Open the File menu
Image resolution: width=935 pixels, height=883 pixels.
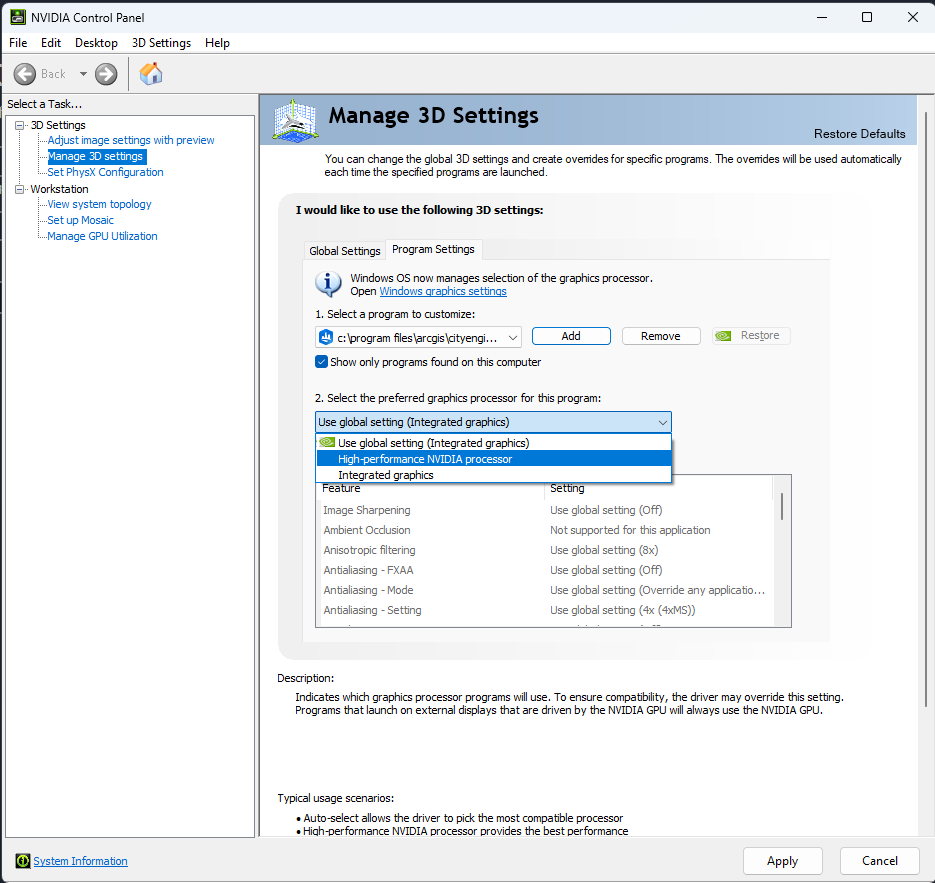click(18, 43)
